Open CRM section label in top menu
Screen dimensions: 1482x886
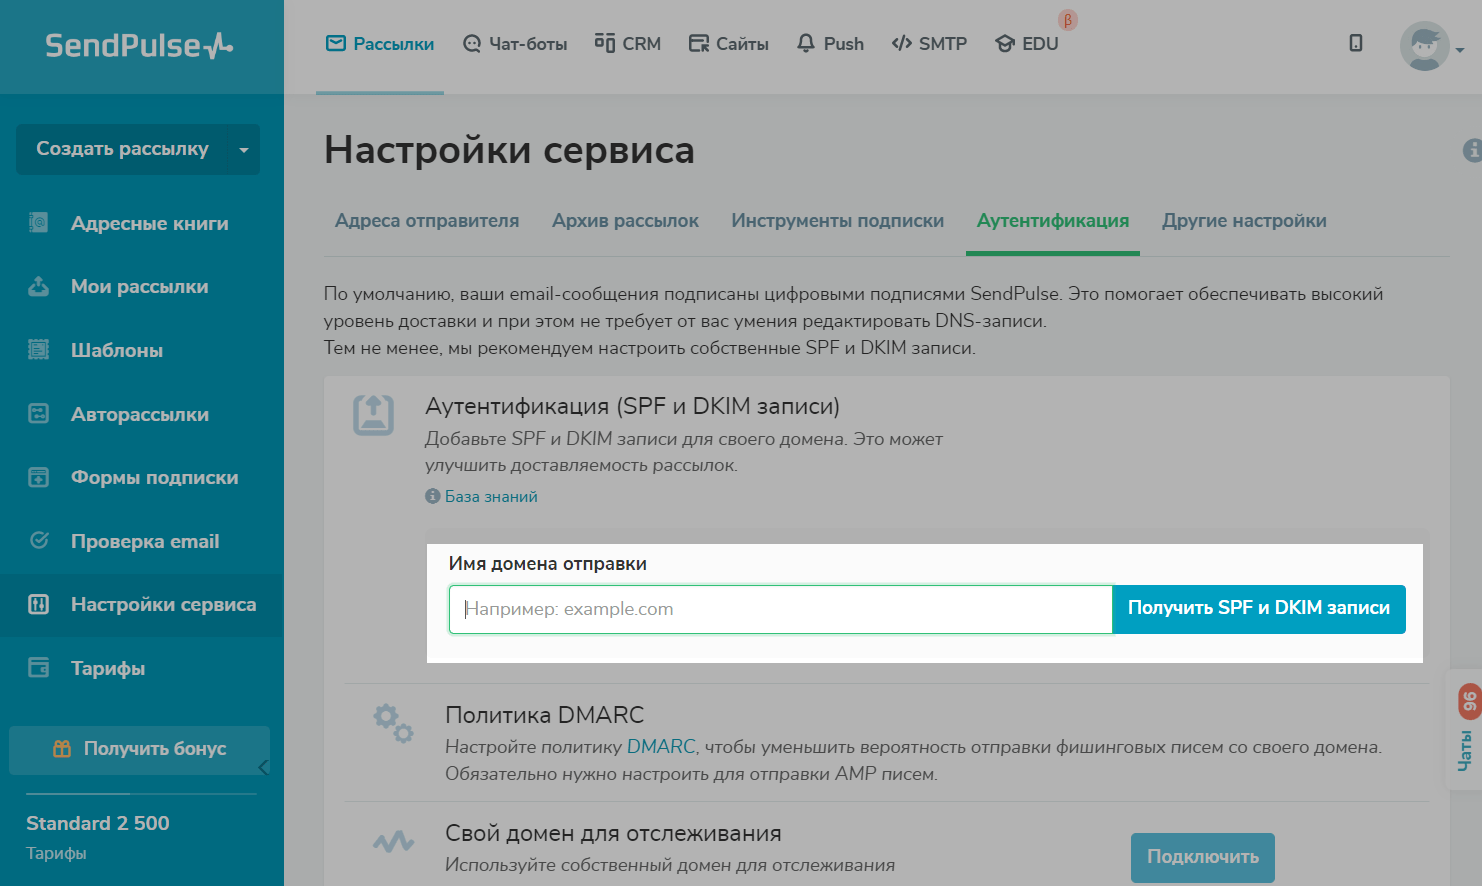[x=642, y=44]
